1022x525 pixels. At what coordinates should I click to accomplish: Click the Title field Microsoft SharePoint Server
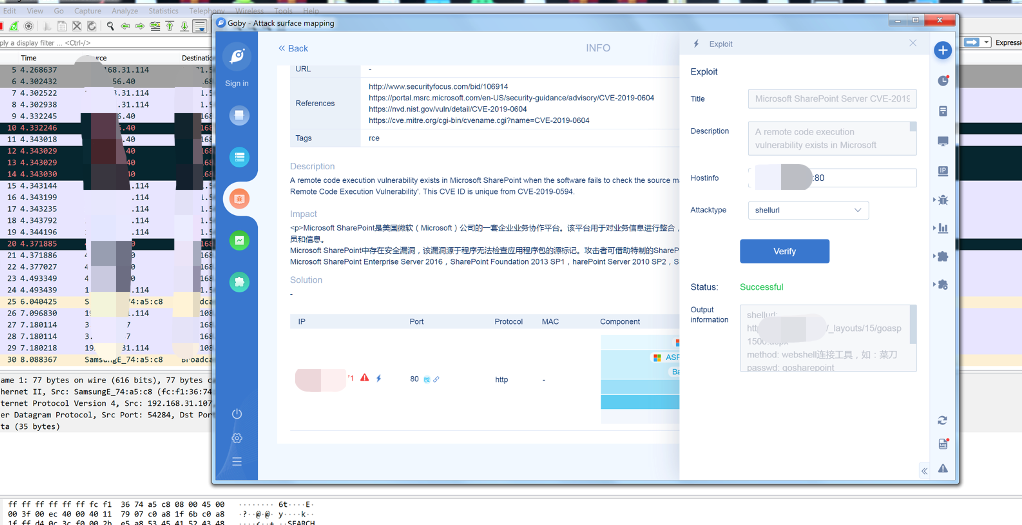point(832,99)
